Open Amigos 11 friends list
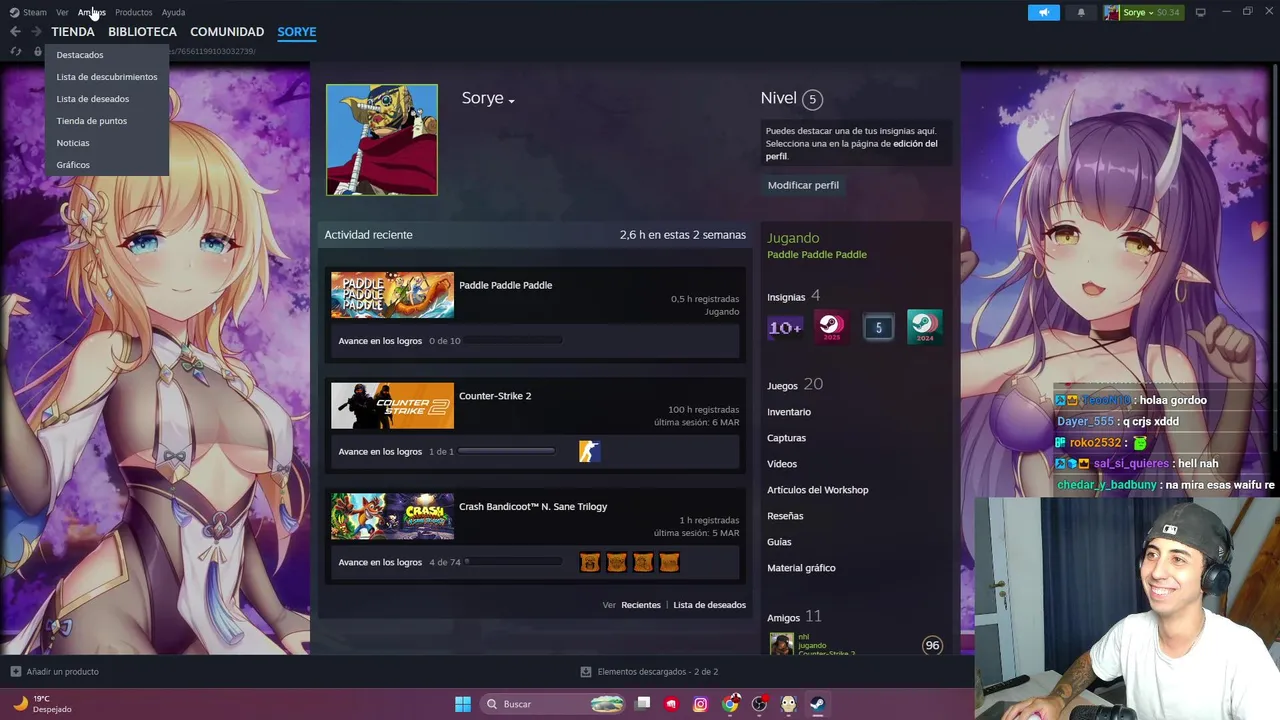 pyautogui.click(x=794, y=616)
